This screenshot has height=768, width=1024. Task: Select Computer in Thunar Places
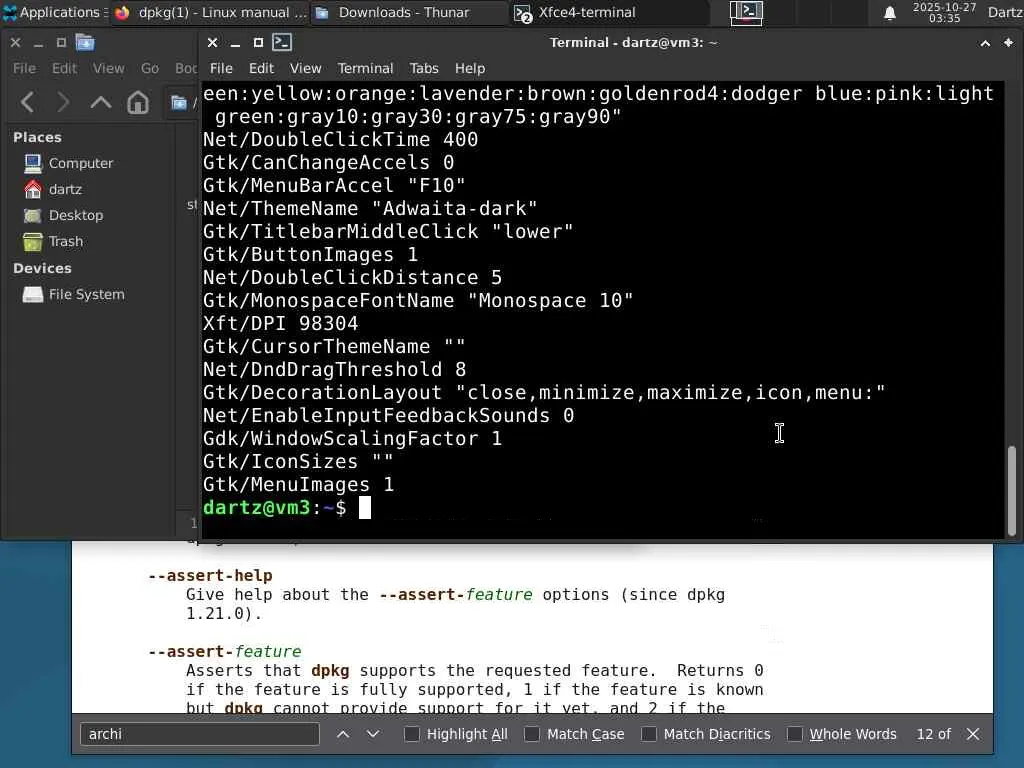tap(81, 163)
